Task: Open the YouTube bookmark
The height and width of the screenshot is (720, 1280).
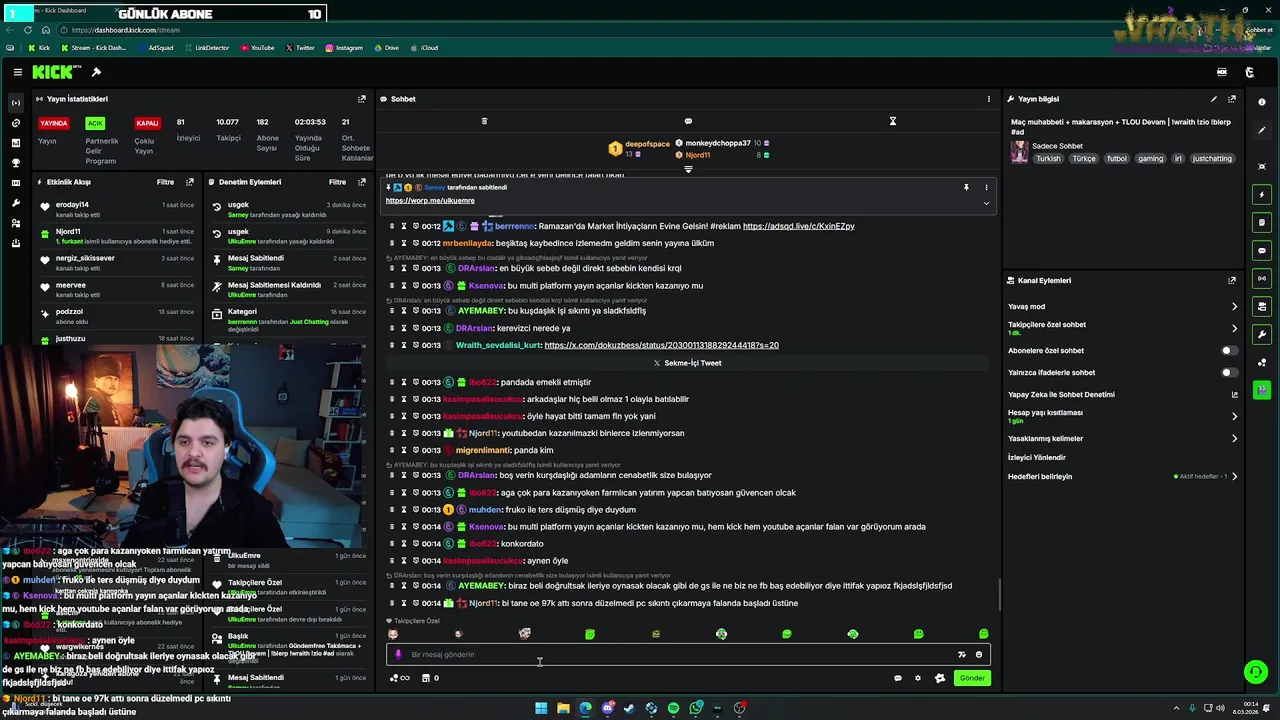Action: [257, 48]
